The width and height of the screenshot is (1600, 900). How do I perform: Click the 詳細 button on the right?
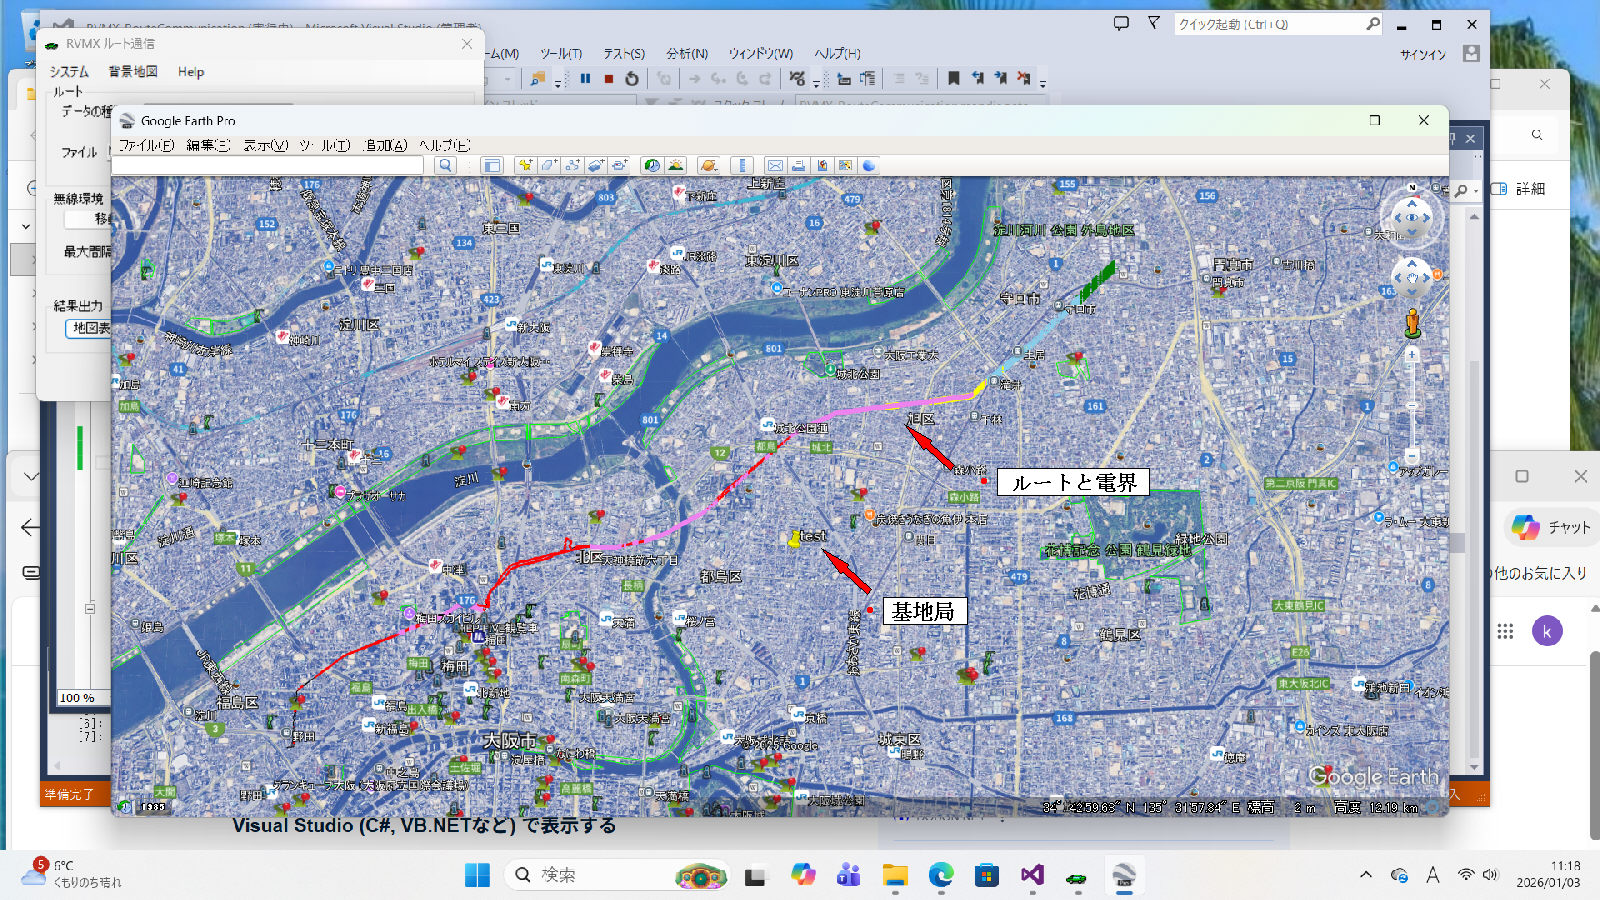1521,189
